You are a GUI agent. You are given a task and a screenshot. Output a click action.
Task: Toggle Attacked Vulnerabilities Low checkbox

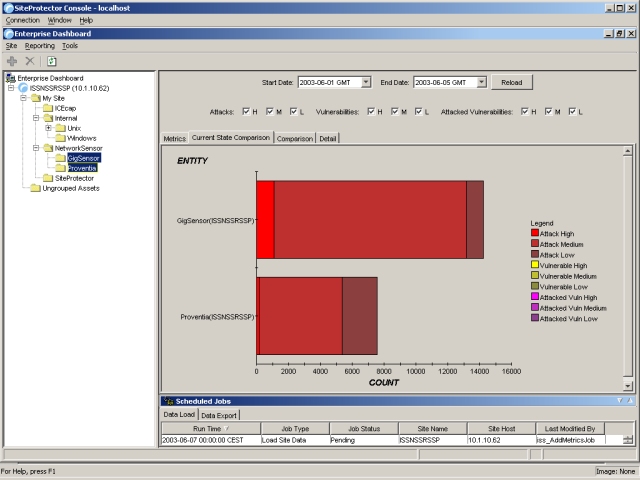[x=572, y=111]
